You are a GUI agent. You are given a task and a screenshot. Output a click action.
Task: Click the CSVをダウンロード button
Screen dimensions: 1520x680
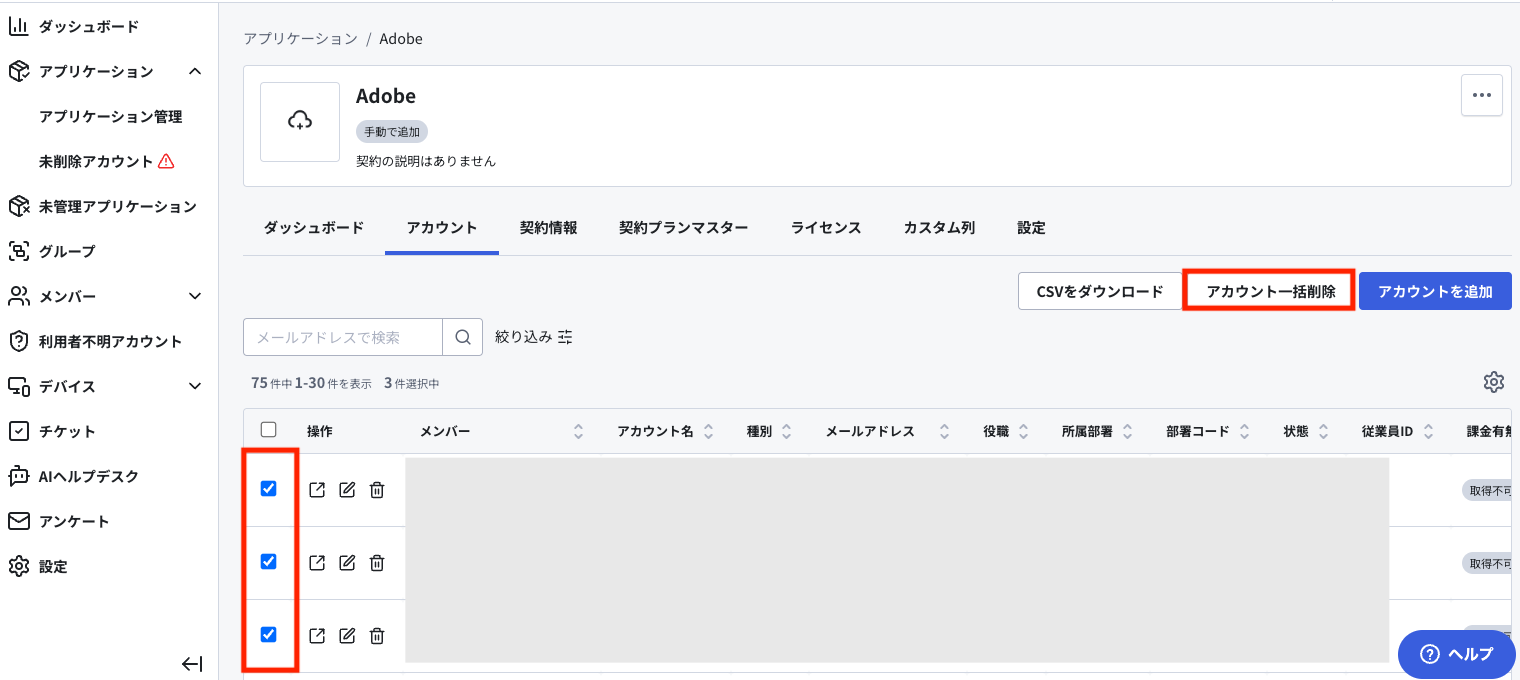(1100, 291)
